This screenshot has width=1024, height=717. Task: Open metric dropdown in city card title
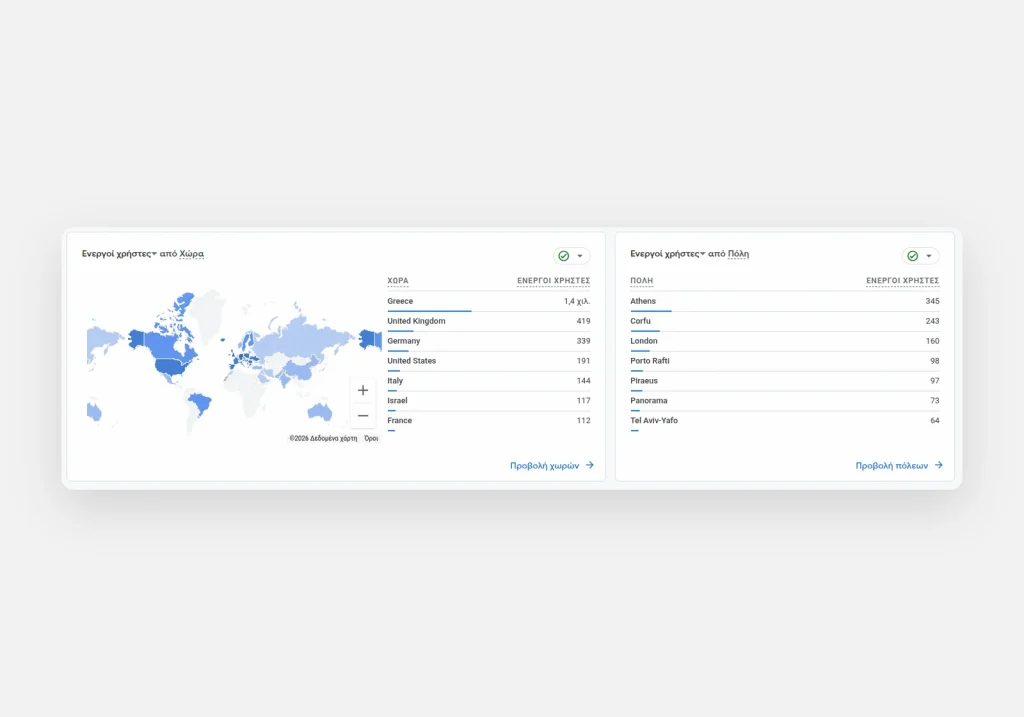667,253
